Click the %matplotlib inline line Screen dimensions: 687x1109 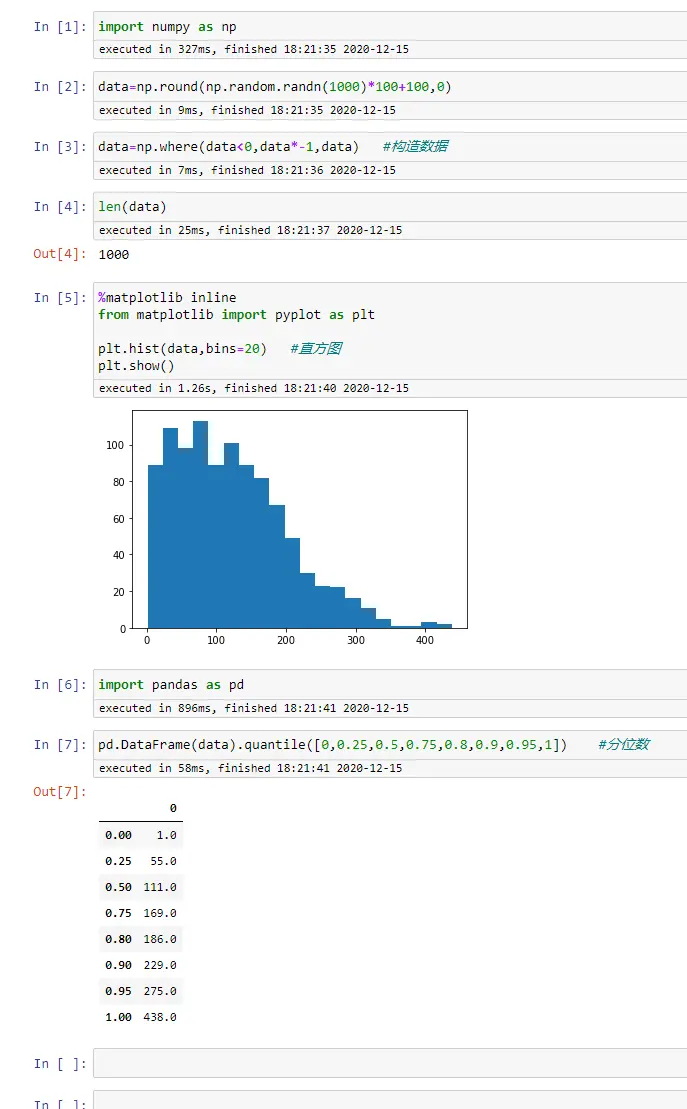167,298
